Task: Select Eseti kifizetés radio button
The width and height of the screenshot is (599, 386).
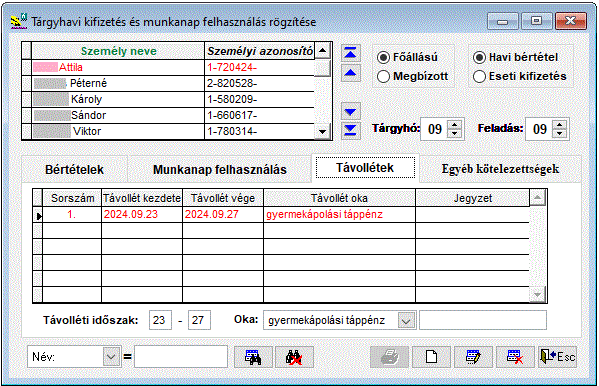Action: pyautogui.click(x=479, y=76)
